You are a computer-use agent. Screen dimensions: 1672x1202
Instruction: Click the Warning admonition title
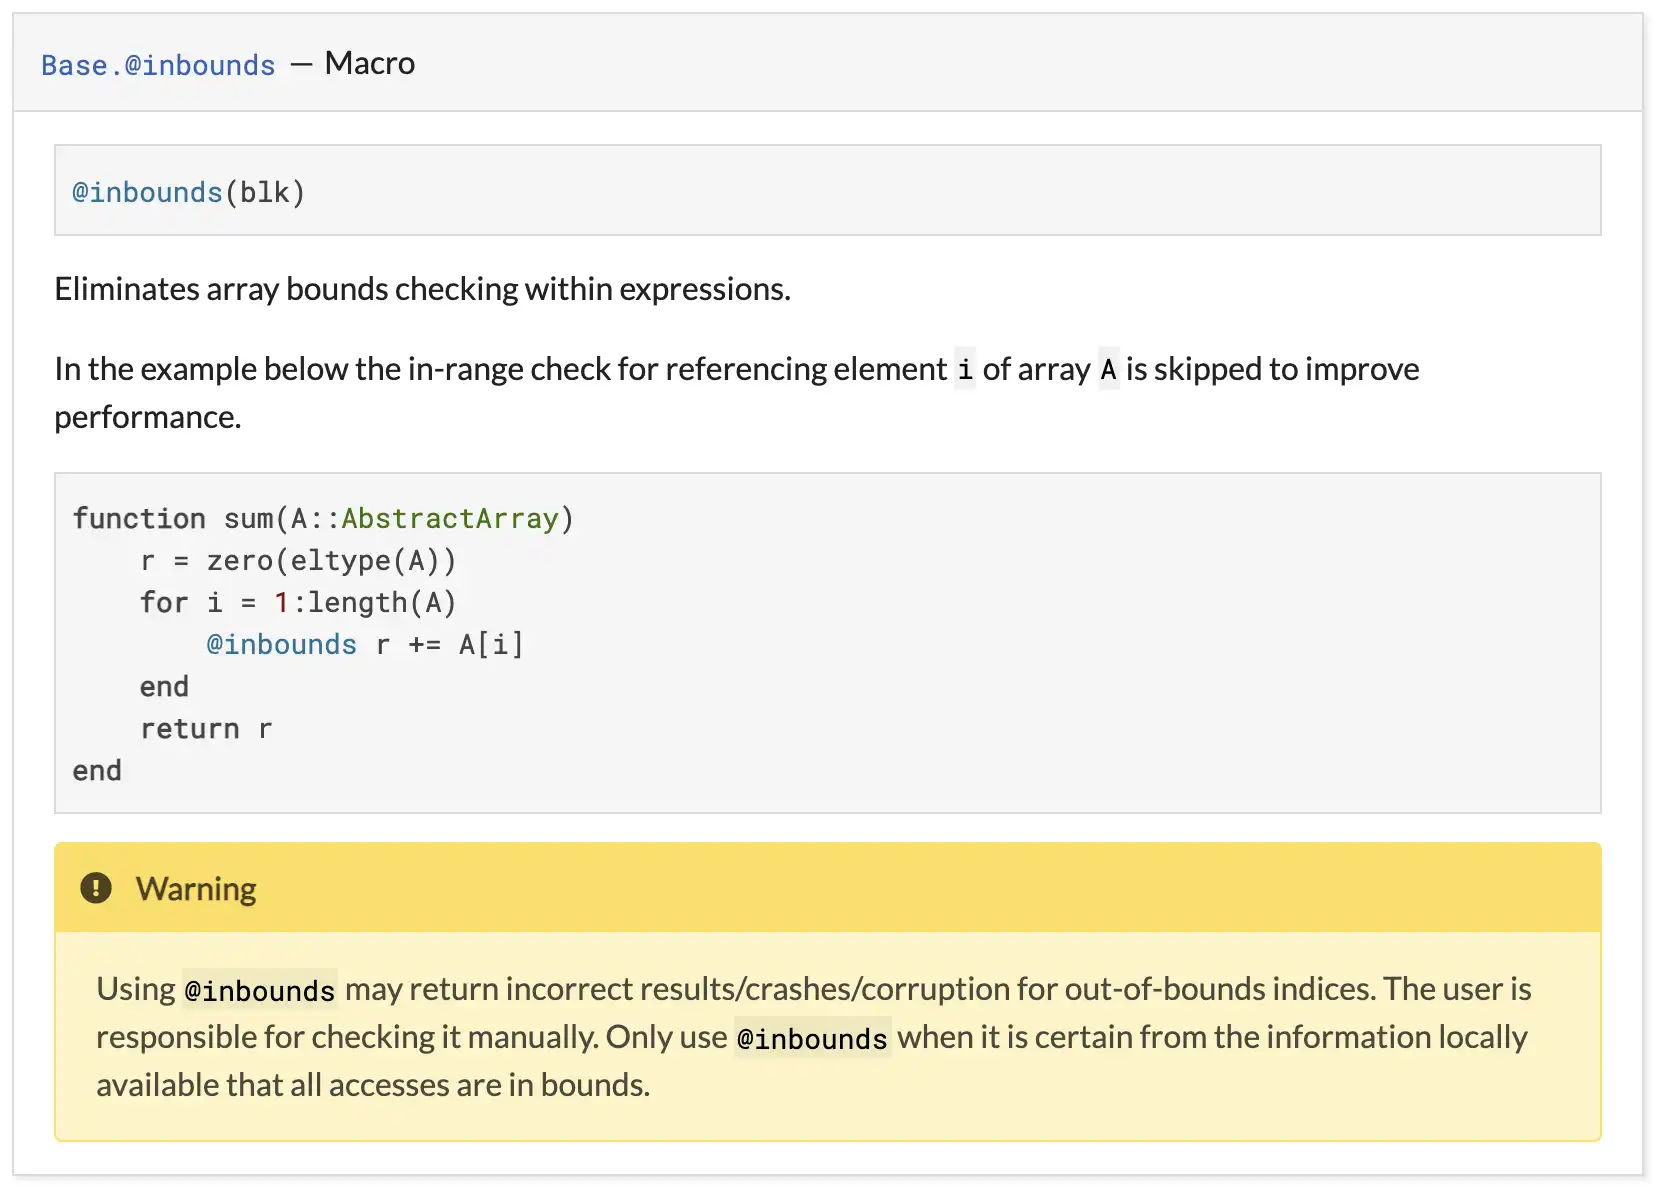(x=196, y=889)
